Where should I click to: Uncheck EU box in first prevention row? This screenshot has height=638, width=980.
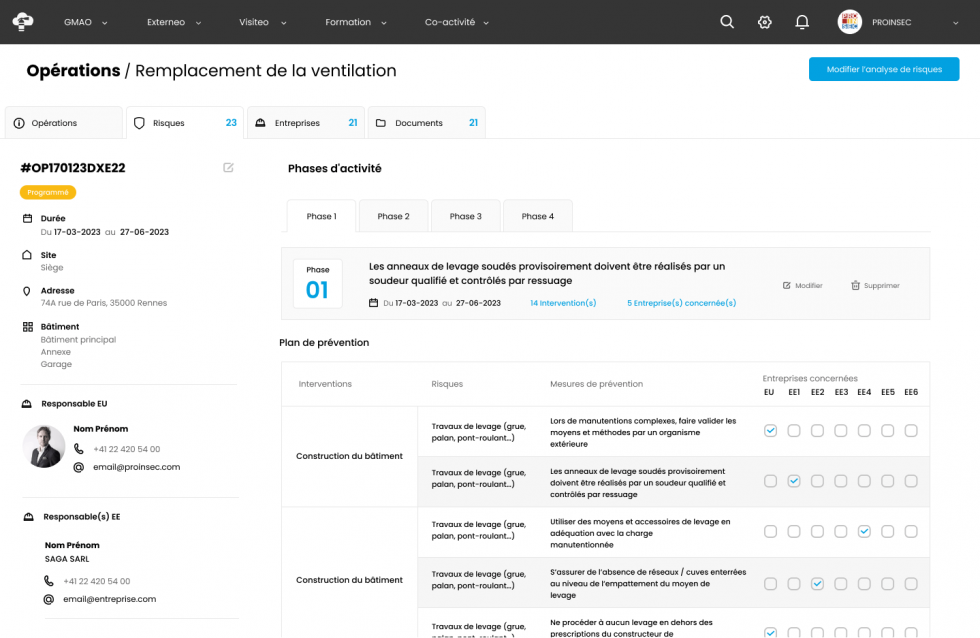(x=770, y=431)
